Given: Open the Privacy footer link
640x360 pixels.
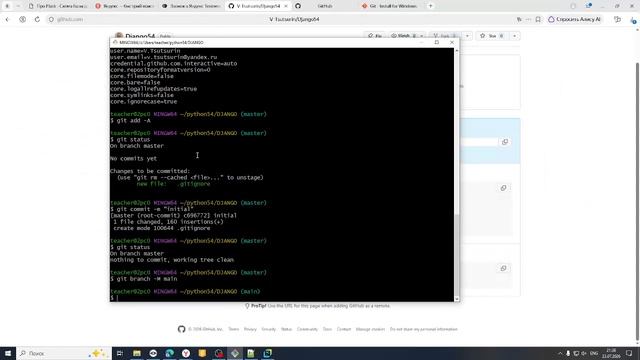Looking at the screenshot, I should [x=250, y=329].
